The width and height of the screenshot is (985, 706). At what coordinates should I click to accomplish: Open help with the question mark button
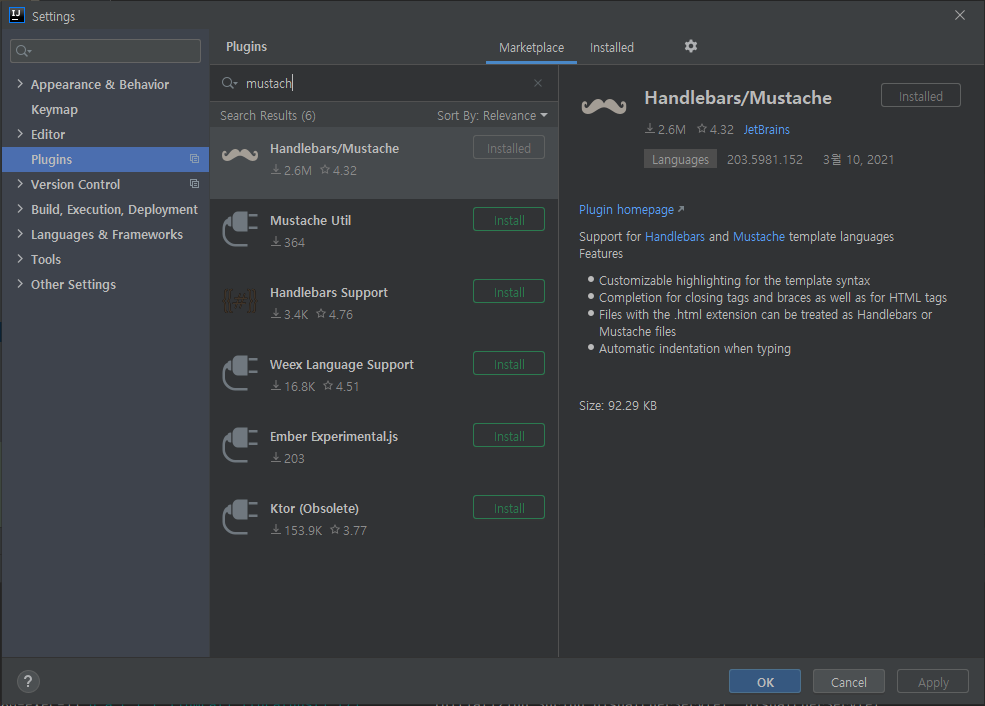click(28, 682)
